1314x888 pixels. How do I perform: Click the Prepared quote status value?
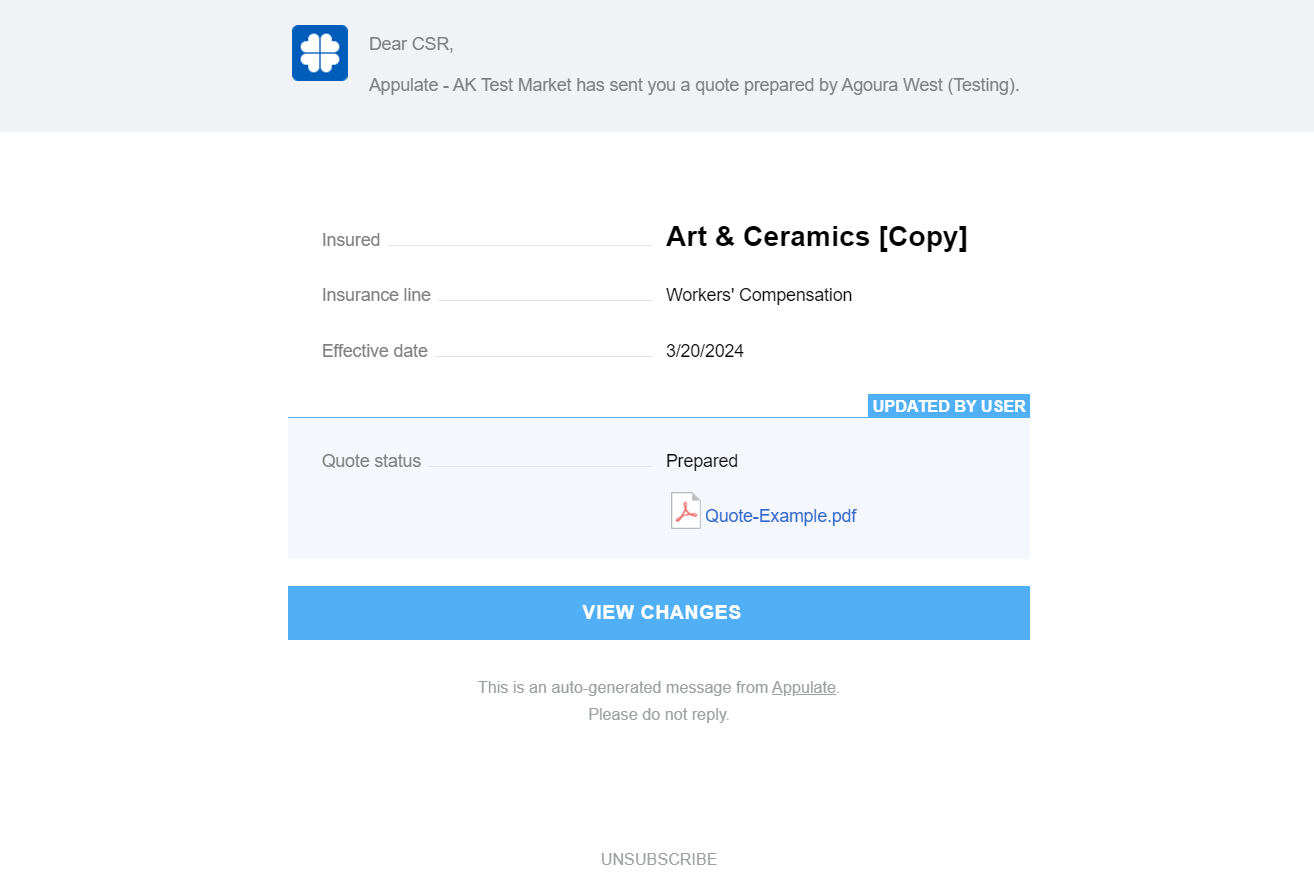(702, 461)
